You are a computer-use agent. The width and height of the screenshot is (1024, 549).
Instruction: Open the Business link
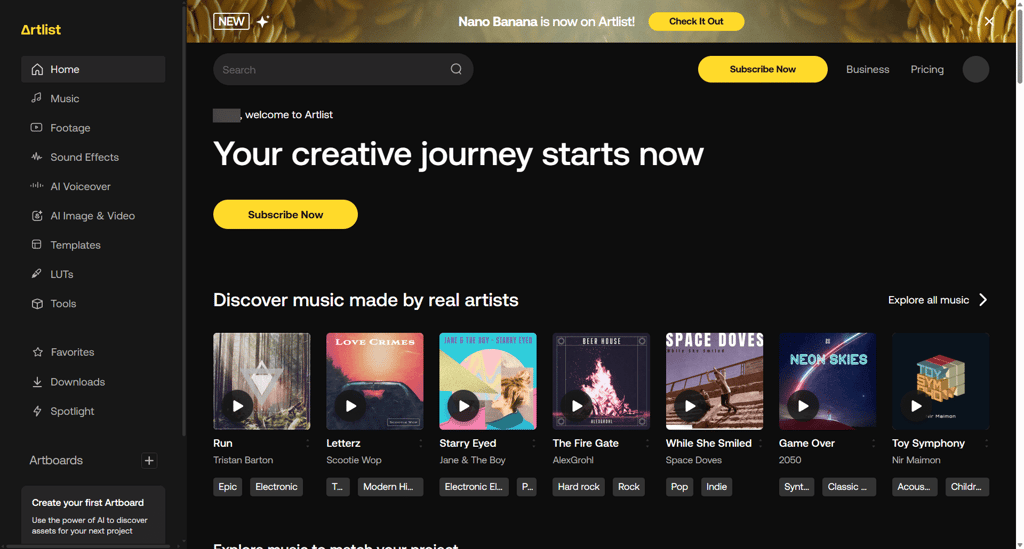867,69
